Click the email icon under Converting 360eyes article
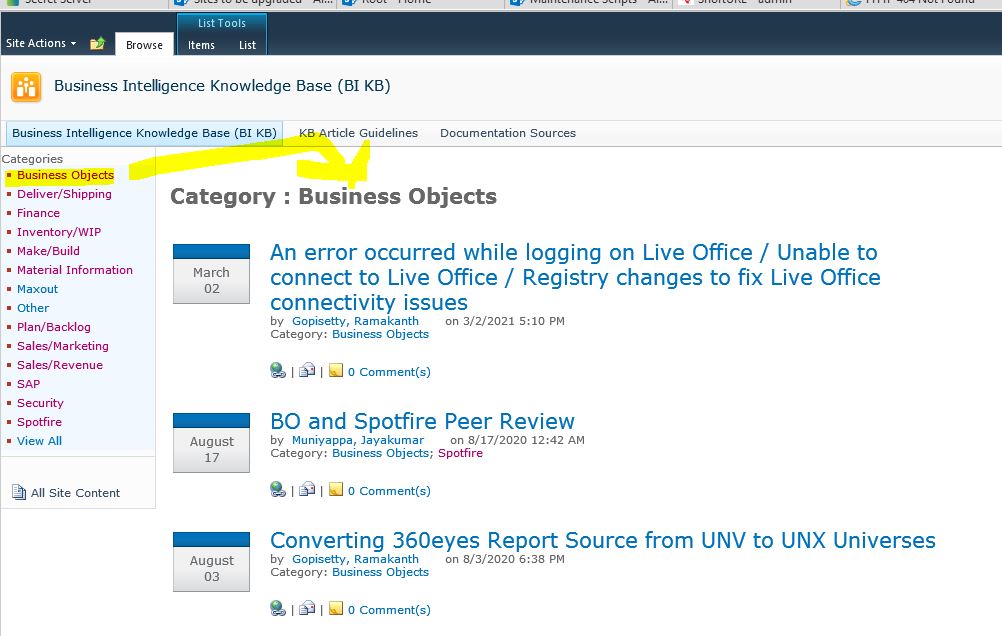The image size is (1002, 636). [x=307, y=608]
